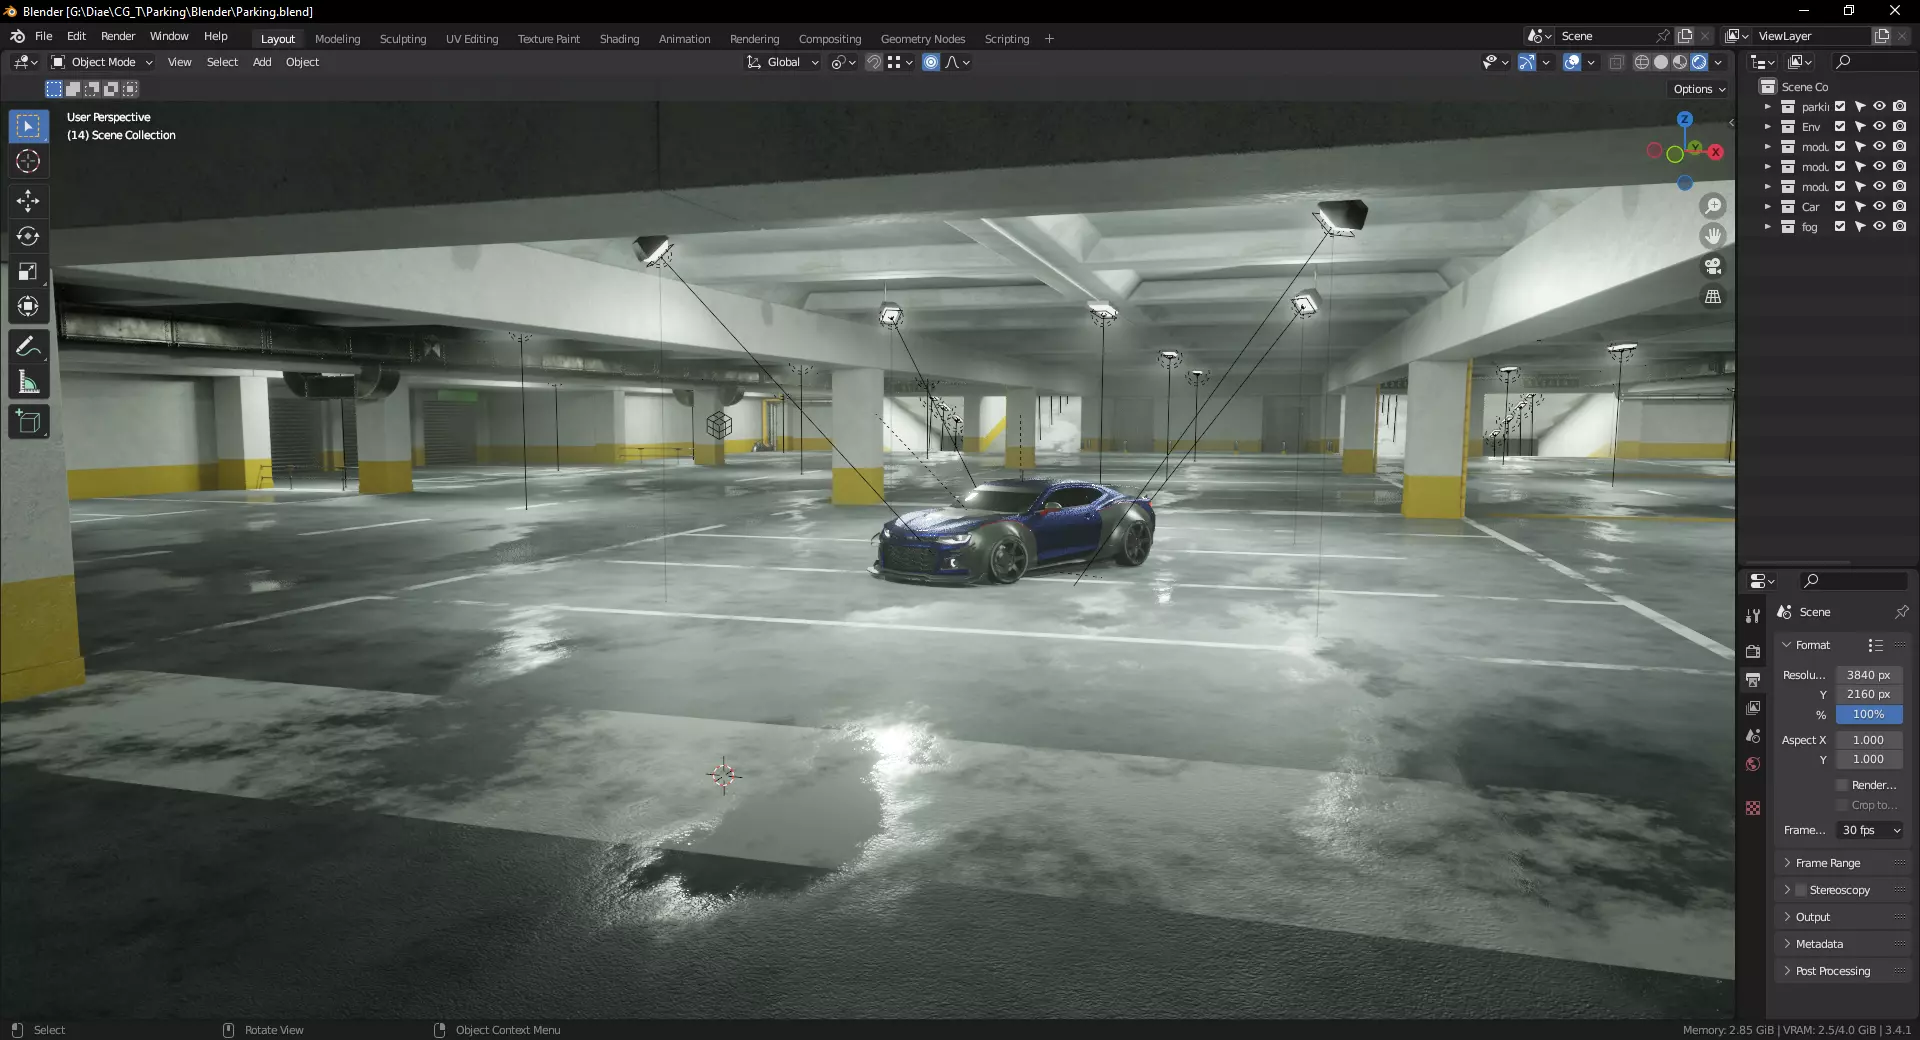The height and width of the screenshot is (1040, 1920).
Task: Uncheck the Car collection exclude checkbox
Action: 1840,207
